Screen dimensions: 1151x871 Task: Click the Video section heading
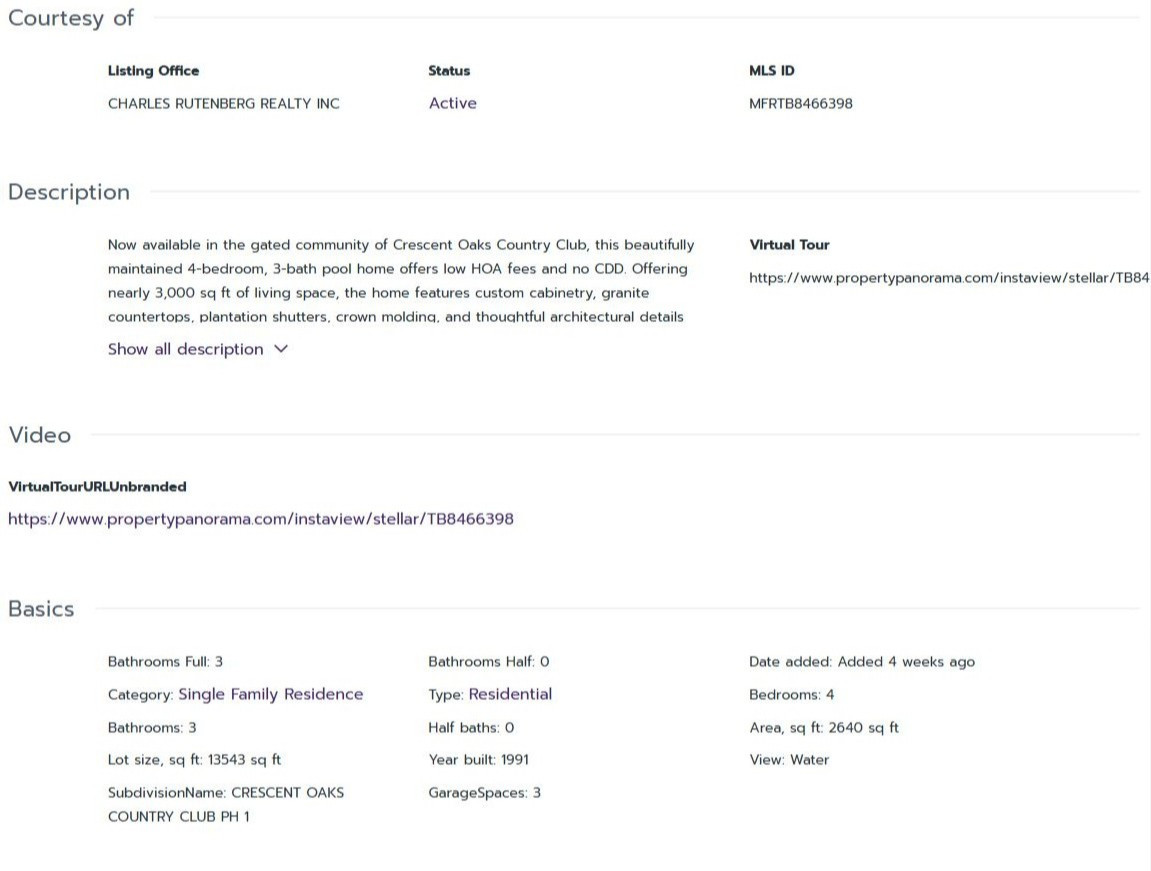click(40, 435)
